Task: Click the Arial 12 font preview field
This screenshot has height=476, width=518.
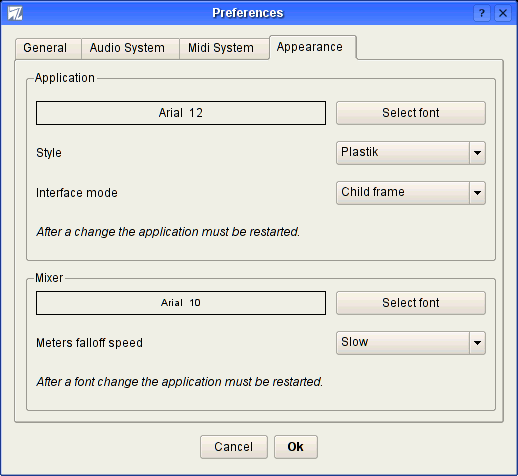Action: tap(181, 113)
